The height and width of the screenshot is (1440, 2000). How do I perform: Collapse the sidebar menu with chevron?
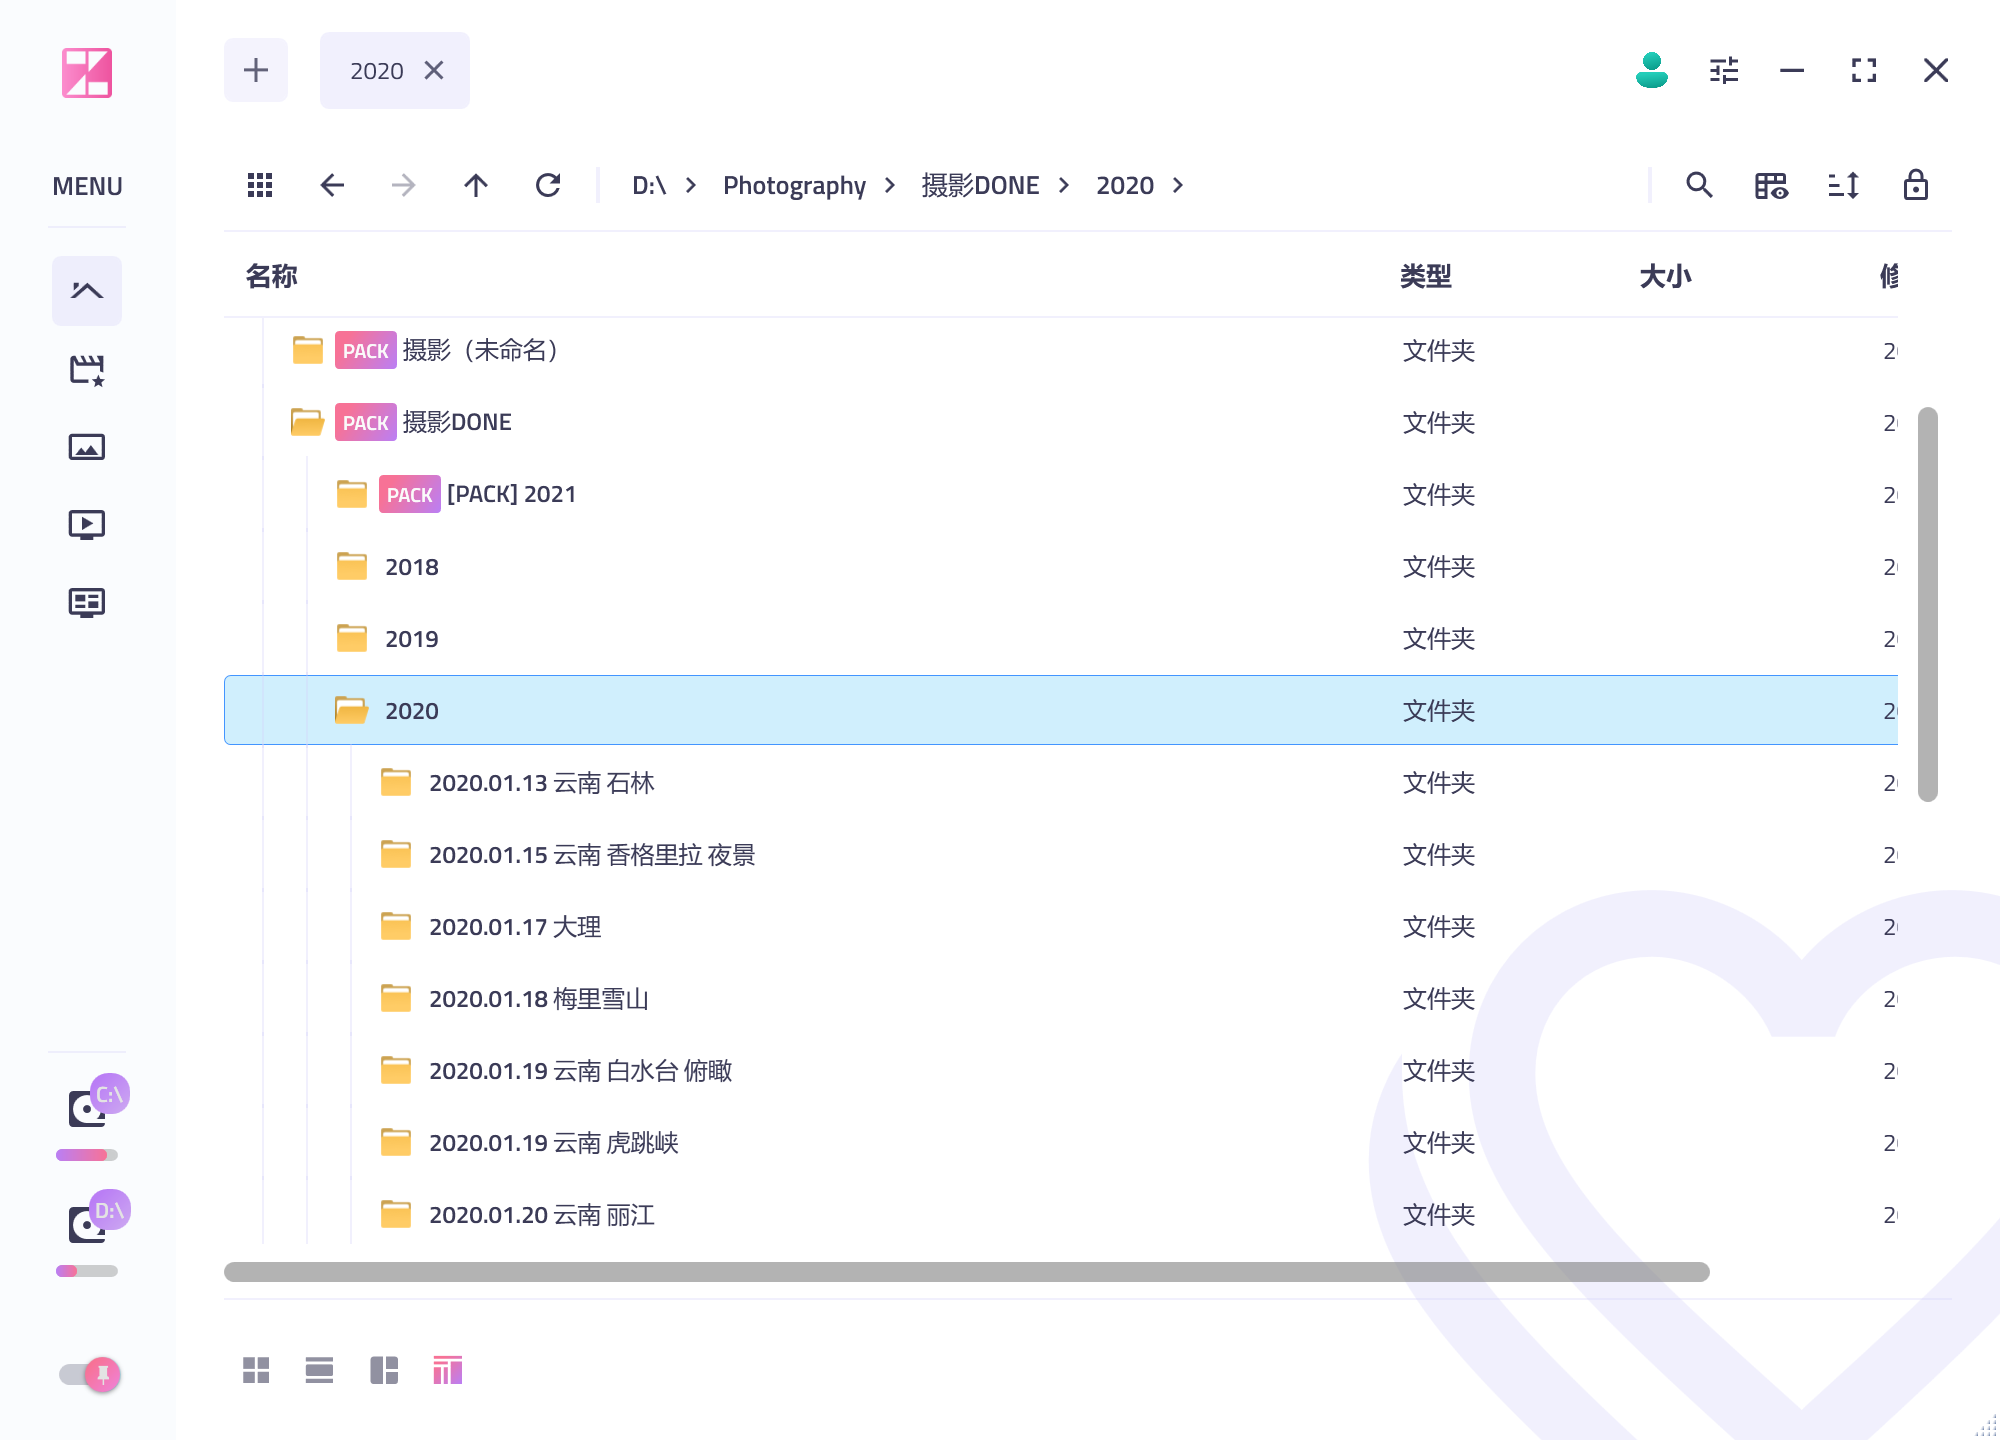click(87, 291)
